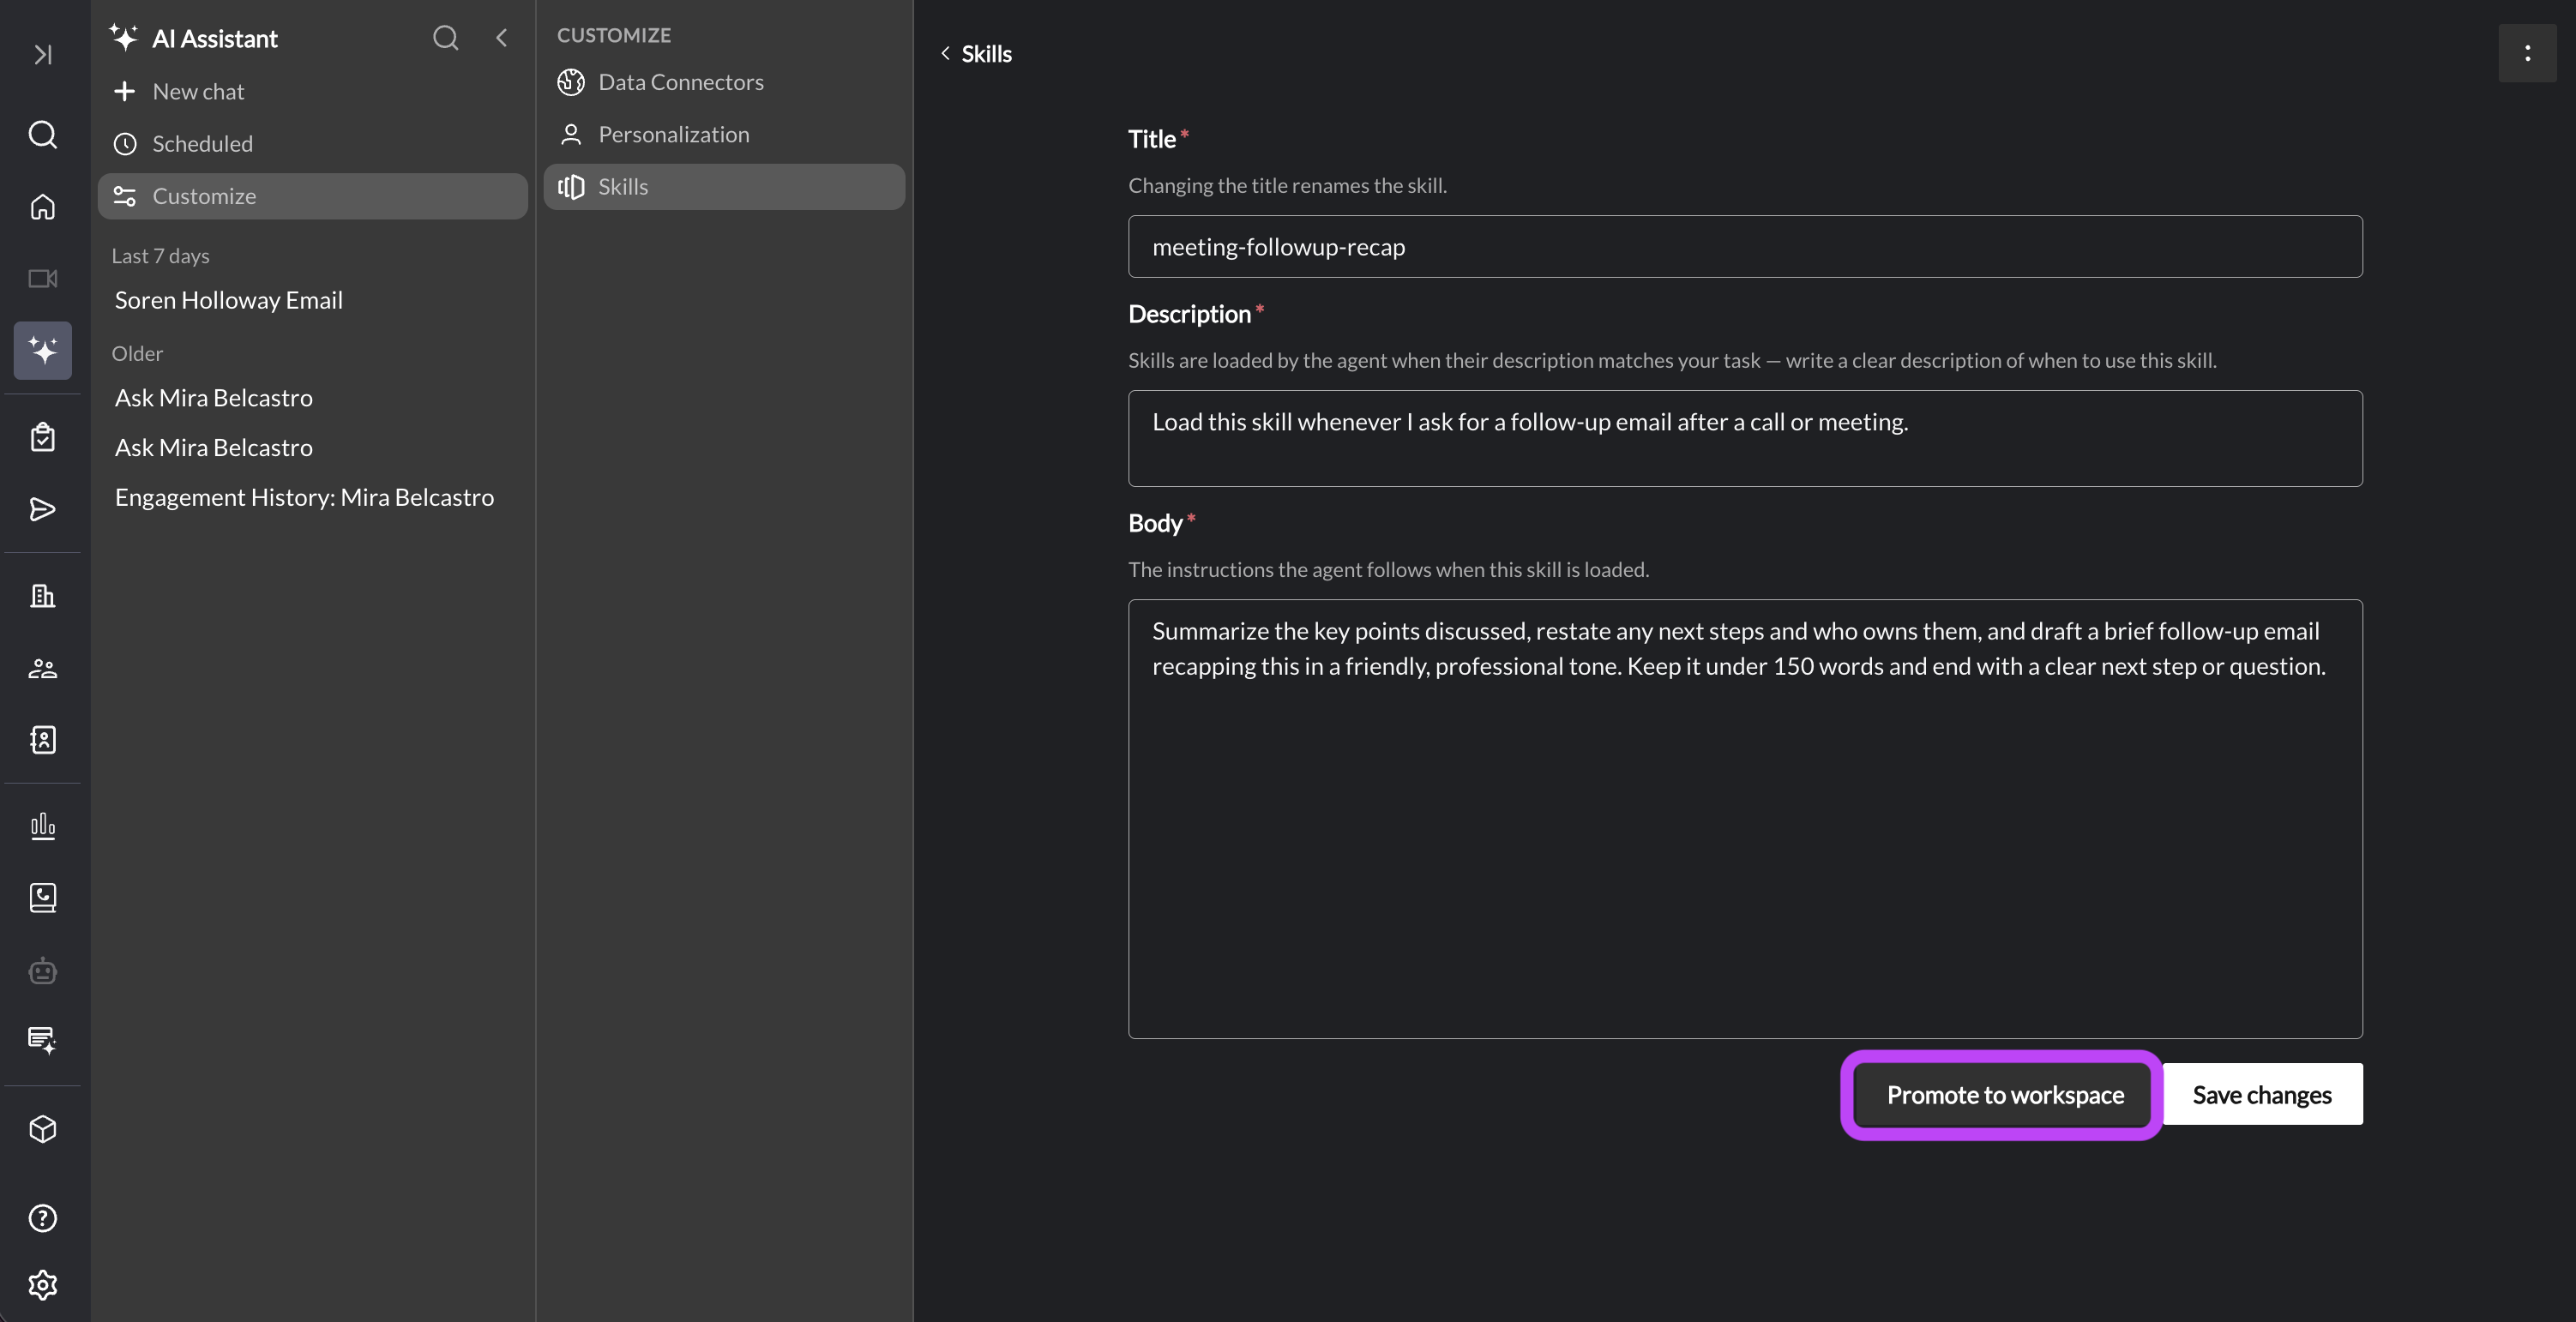Open the help question mark icon

pos(43,1218)
